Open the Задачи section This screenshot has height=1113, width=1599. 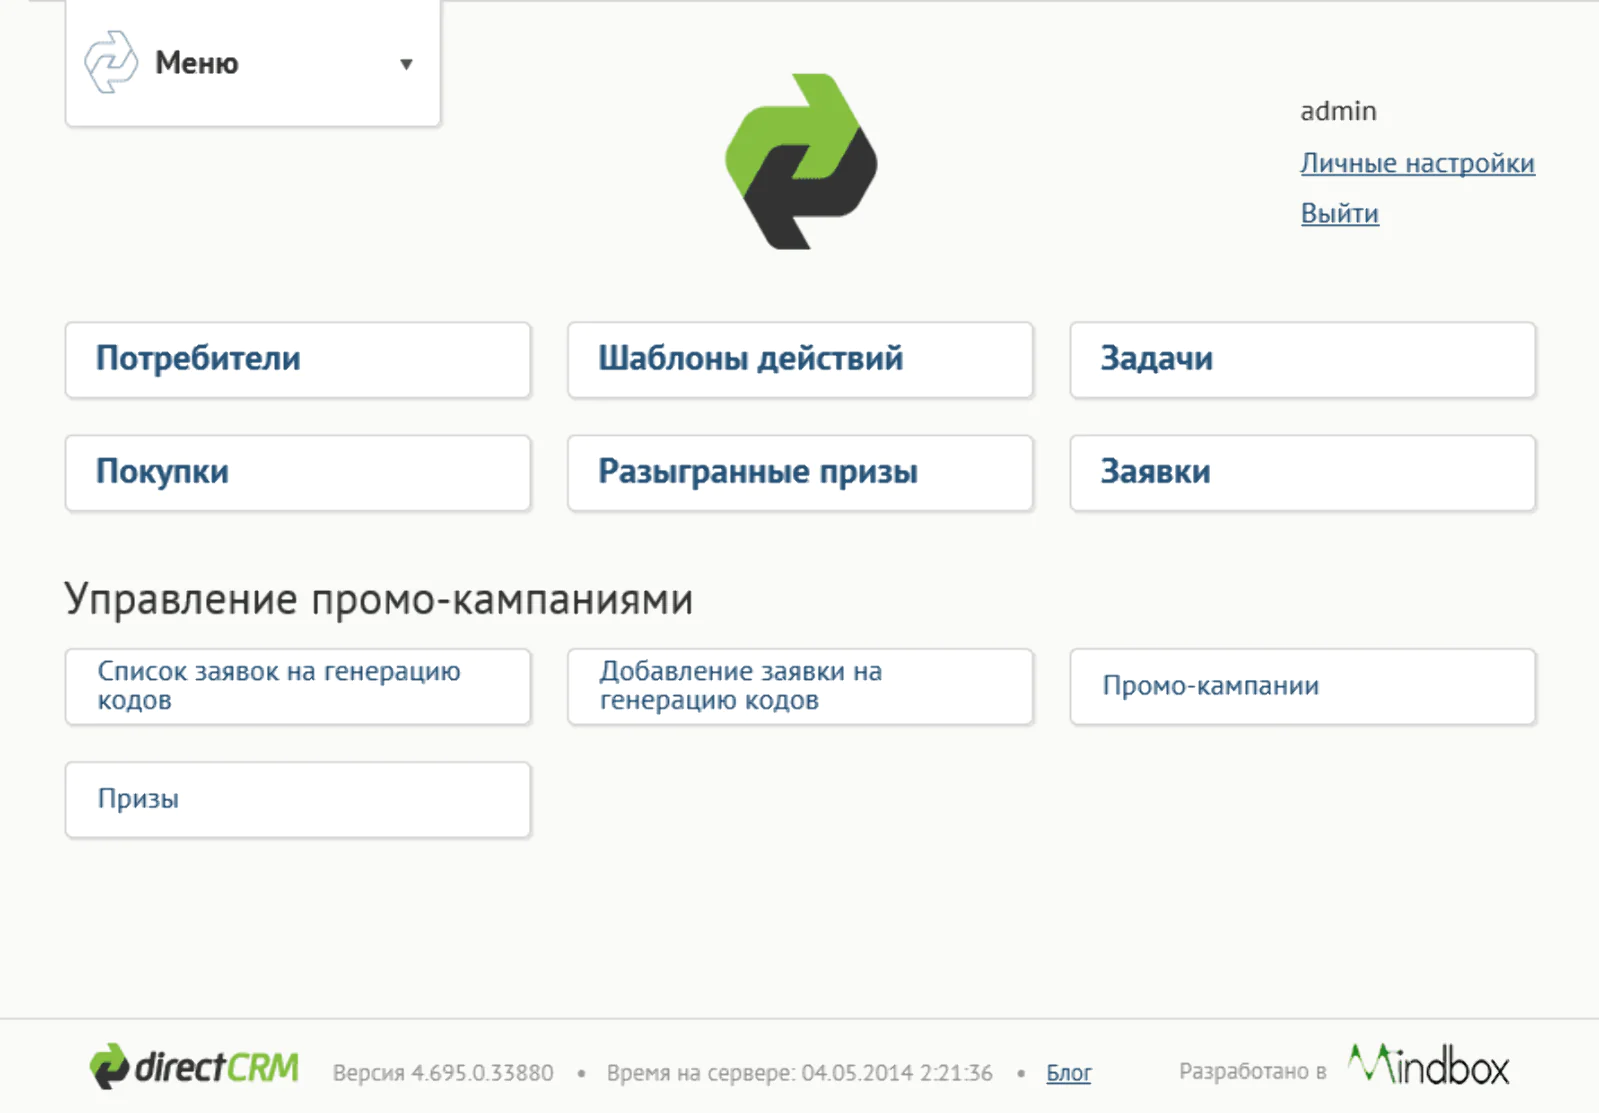coord(1302,359)
